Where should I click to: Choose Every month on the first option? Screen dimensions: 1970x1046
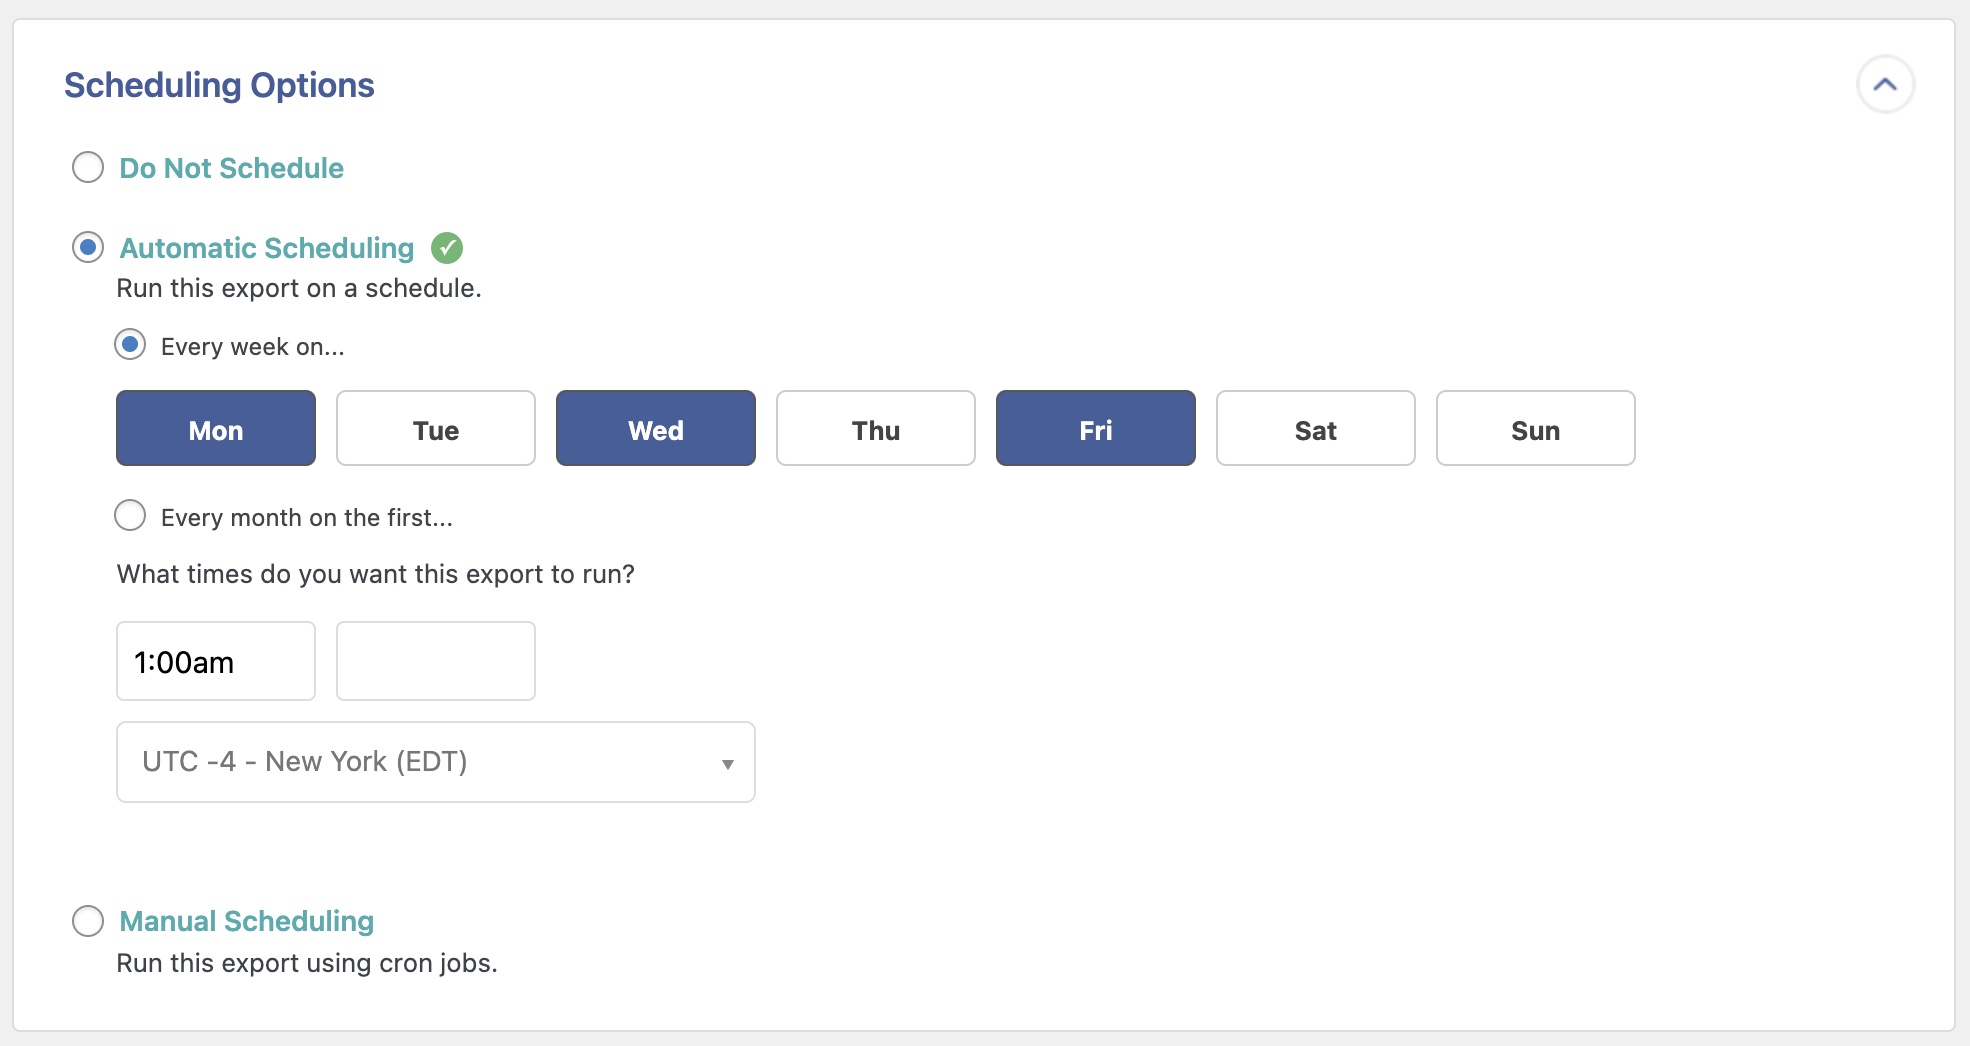coord(130,516)
